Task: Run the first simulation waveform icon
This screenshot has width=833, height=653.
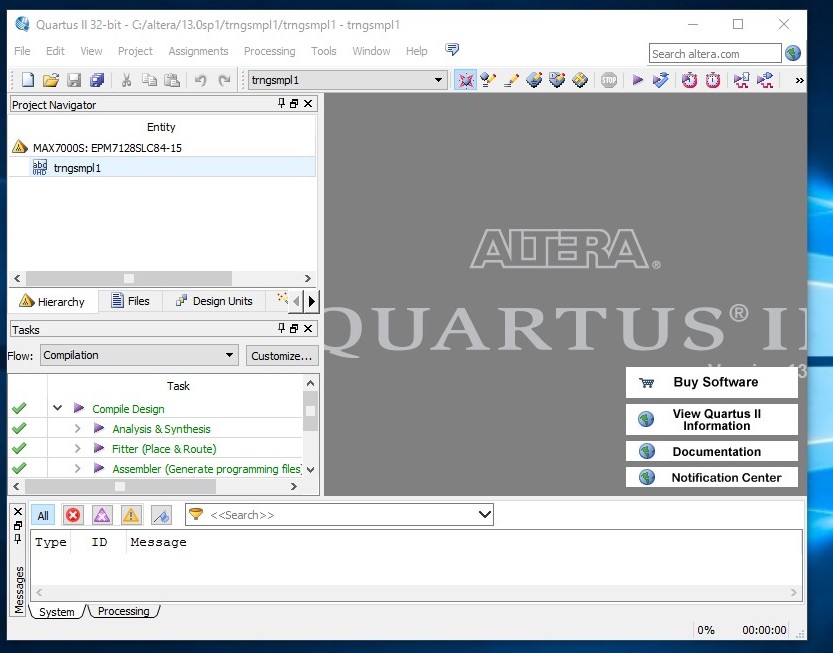Action: click(741, 80)
